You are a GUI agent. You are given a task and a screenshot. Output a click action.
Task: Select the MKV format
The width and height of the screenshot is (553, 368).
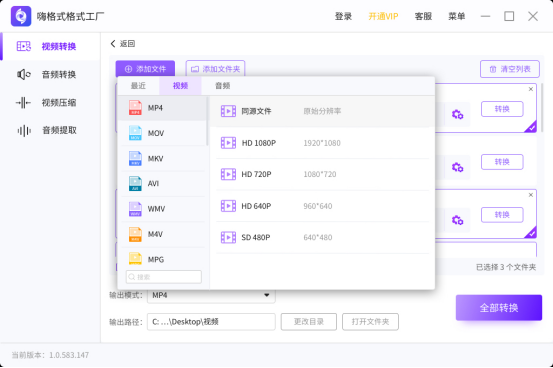pos(162,159)
